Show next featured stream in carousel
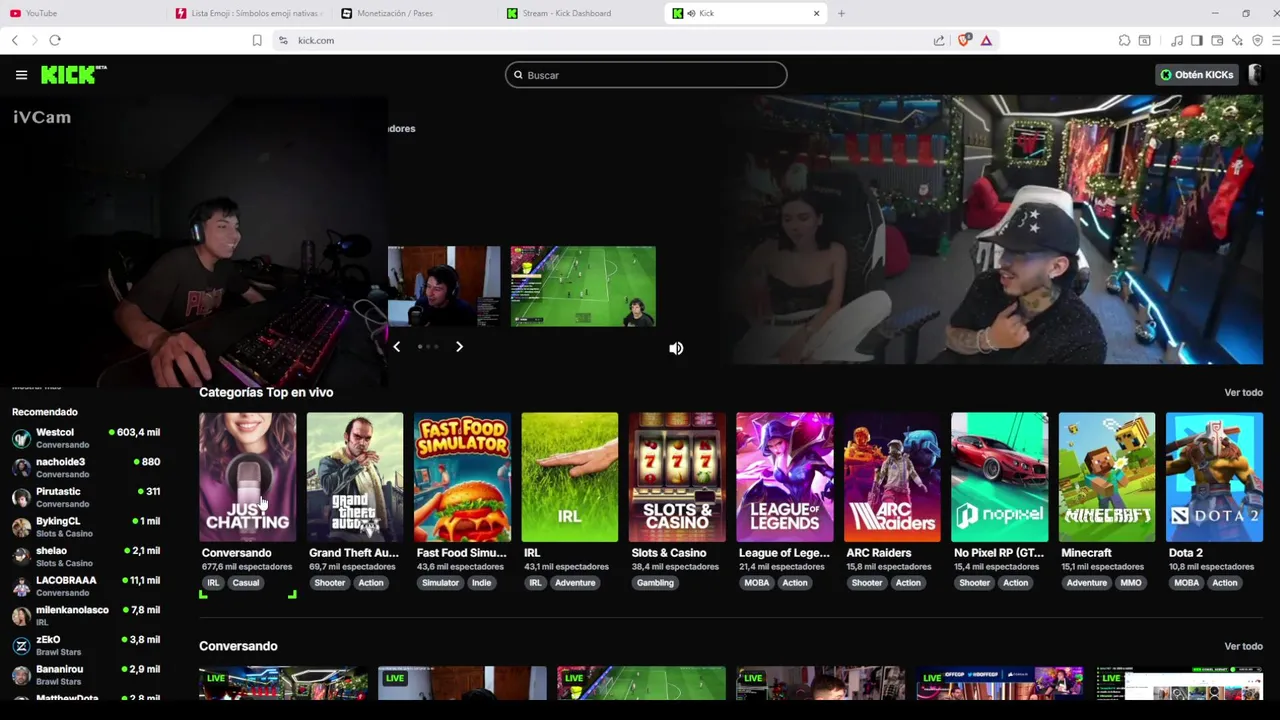 coord(459,346)
